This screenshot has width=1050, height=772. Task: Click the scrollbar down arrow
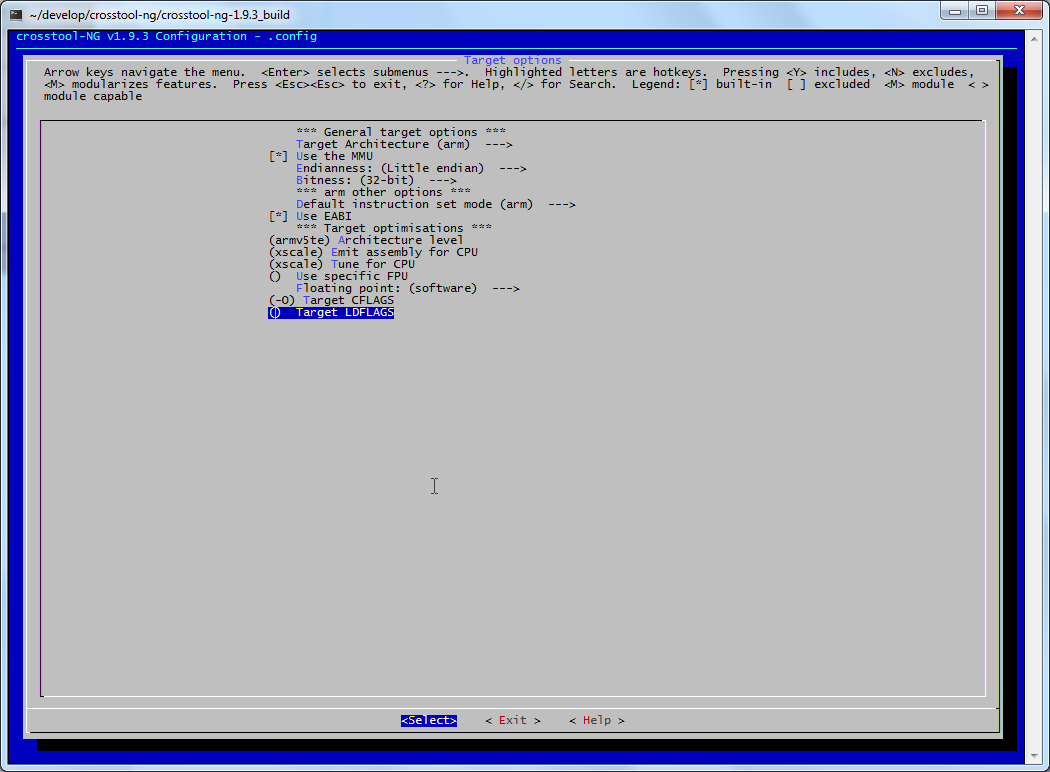1035,756
